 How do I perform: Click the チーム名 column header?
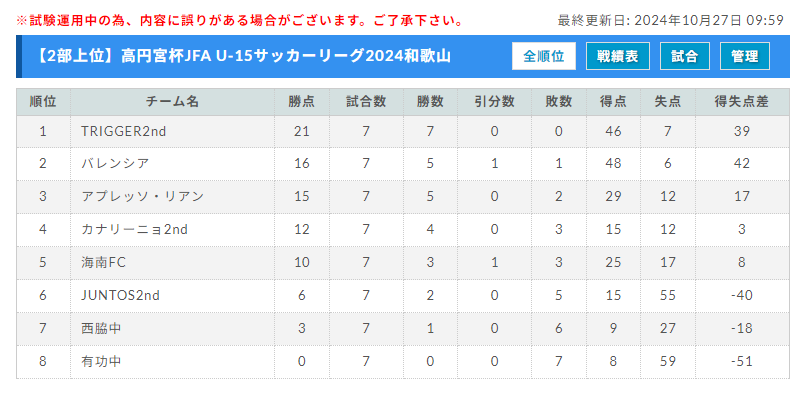tap(172, 102)
